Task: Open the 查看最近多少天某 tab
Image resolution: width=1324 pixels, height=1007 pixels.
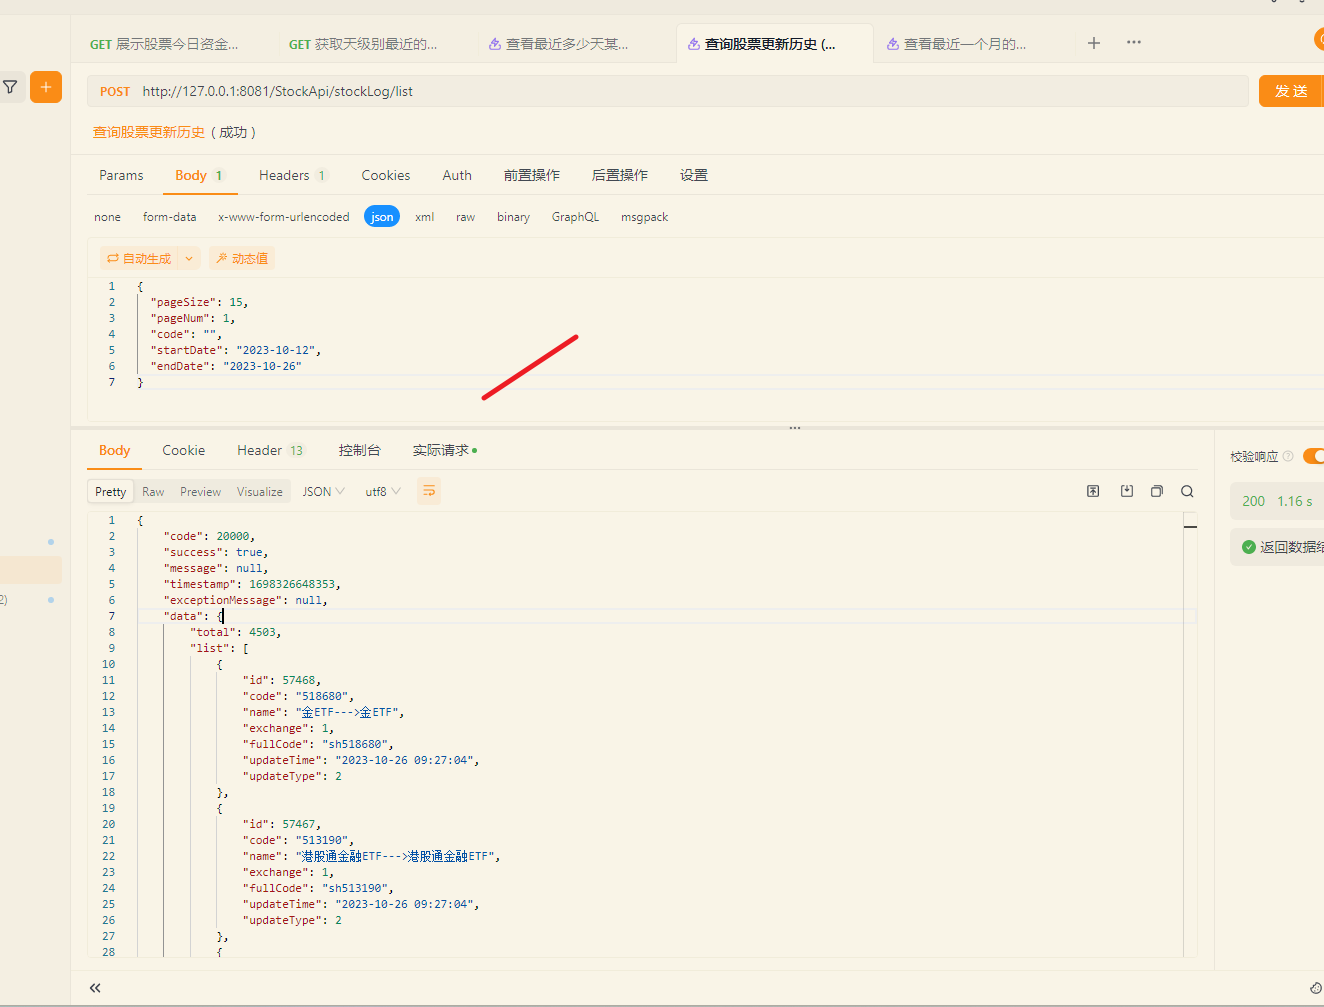Action: point(558,44)
